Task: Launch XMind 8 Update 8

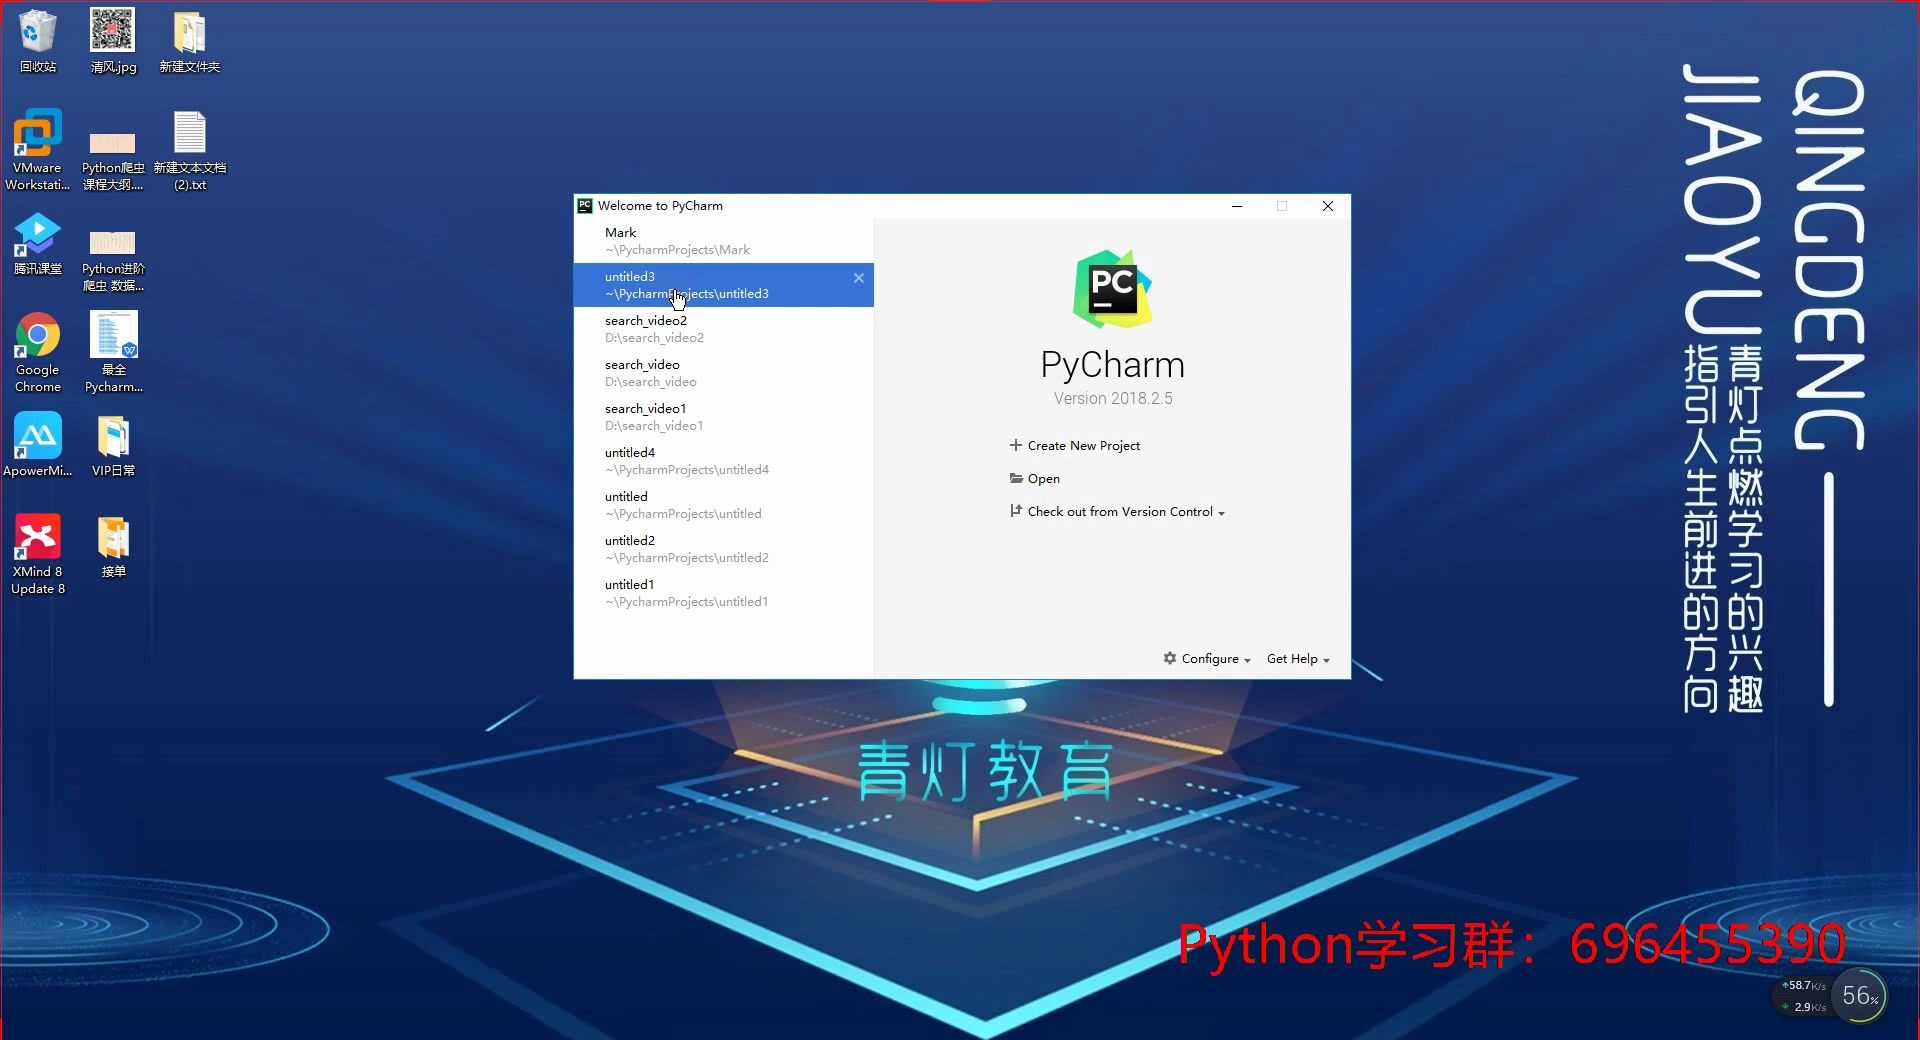Action: tap(37, 535)
